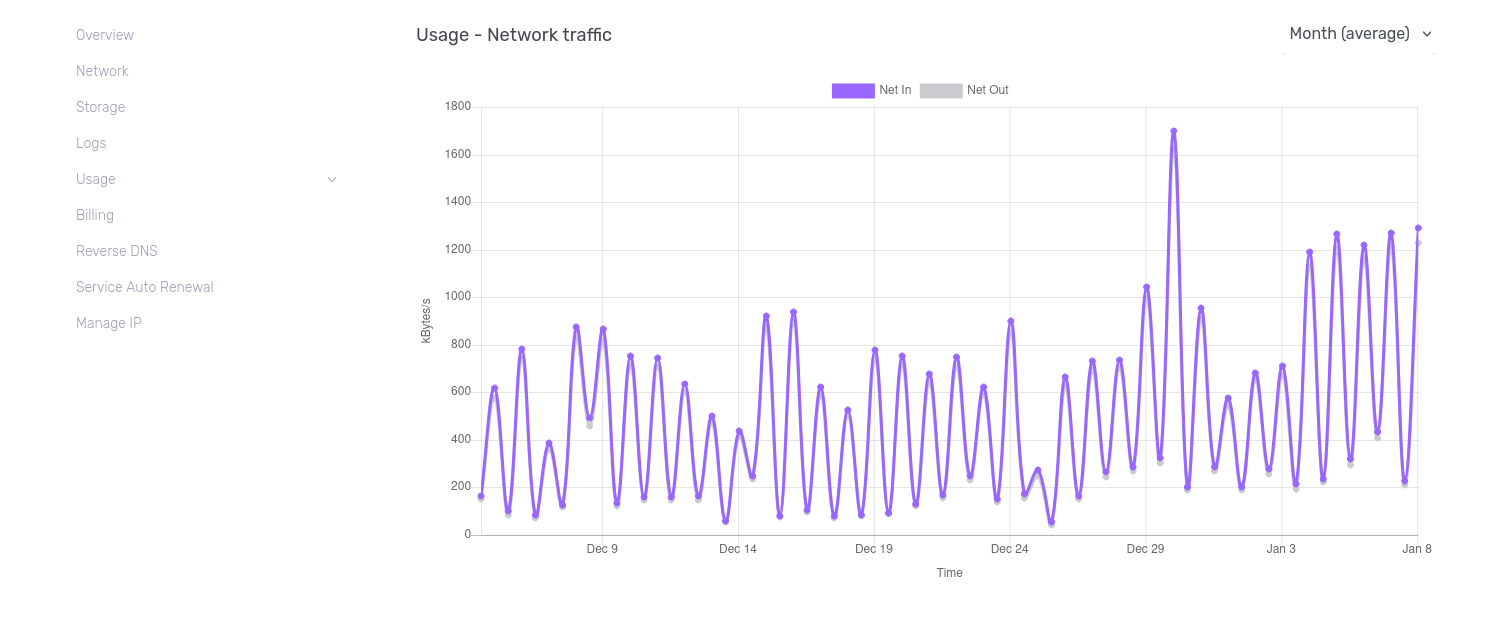1502x637 pixels.
Task: Collapse the Usage chevron arrow
Action: tap(332, 180)
